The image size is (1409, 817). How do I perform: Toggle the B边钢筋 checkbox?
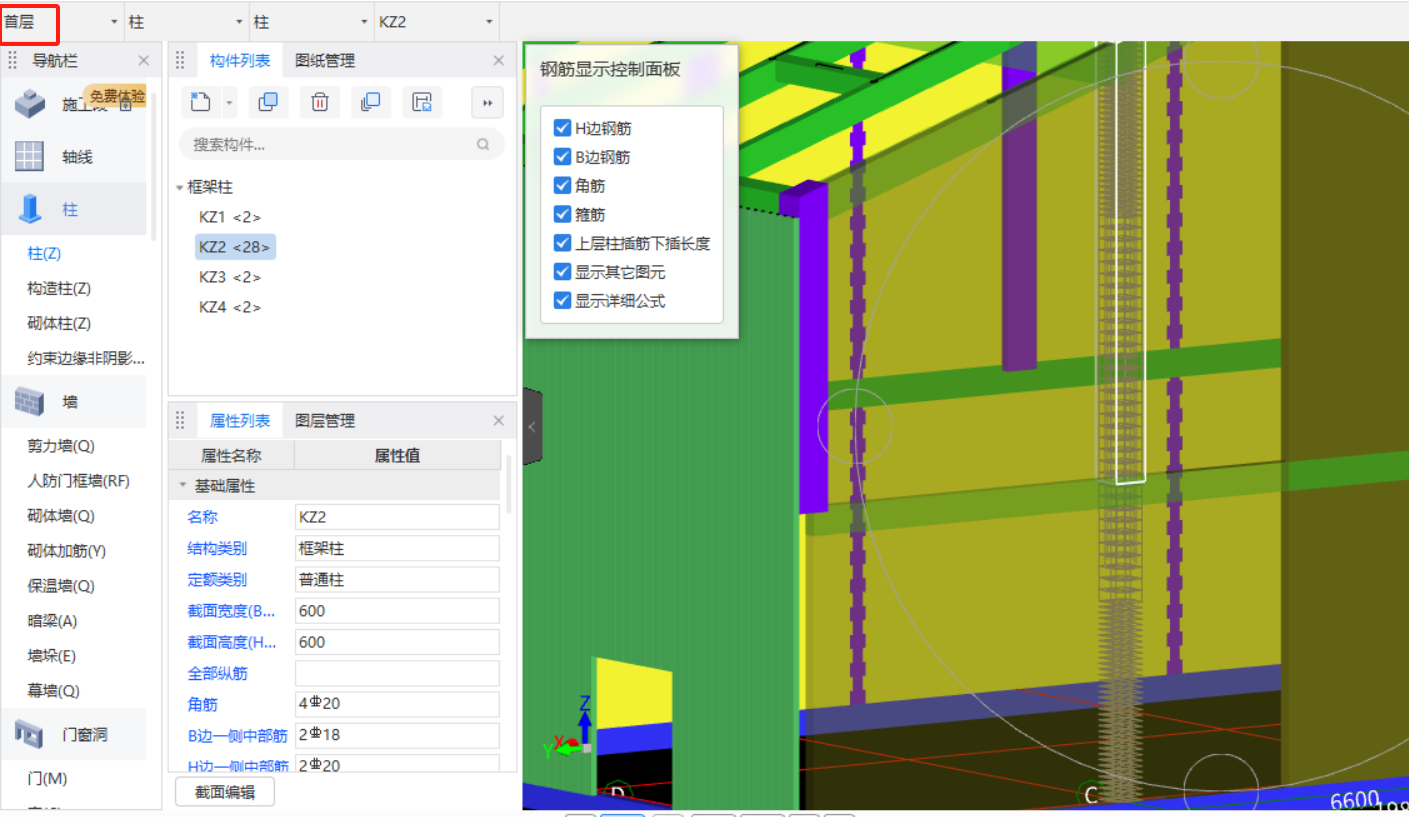[562, 157]
